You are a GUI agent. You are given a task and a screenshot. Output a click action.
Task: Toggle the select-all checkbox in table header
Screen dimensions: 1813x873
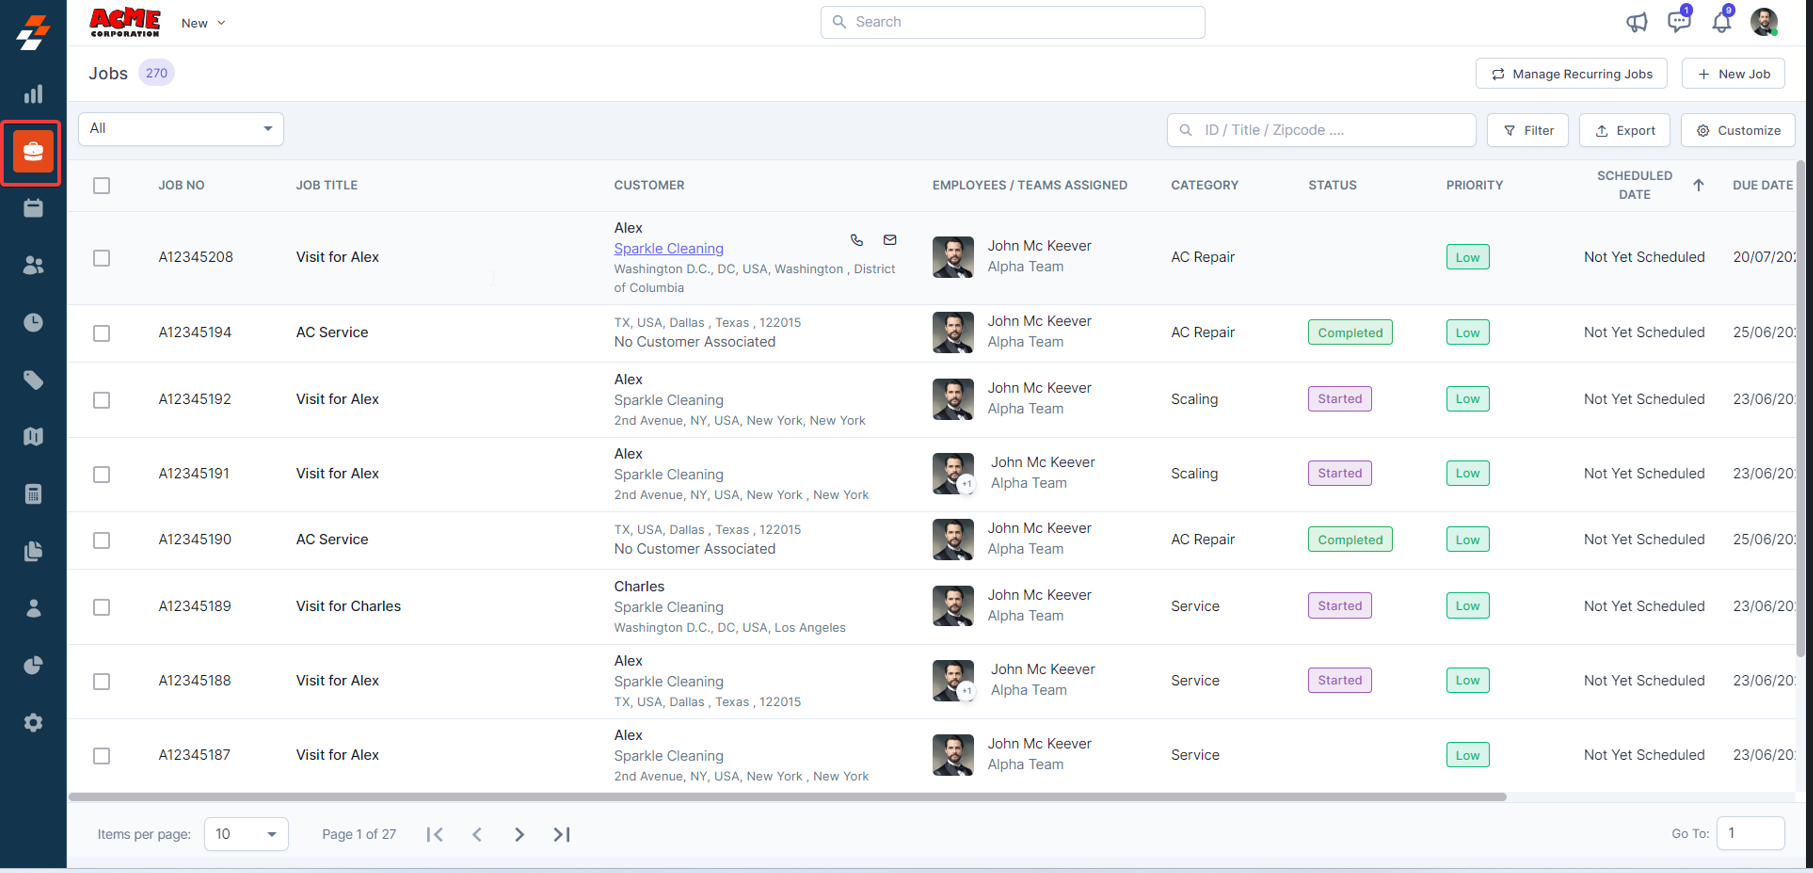point(102,185)
